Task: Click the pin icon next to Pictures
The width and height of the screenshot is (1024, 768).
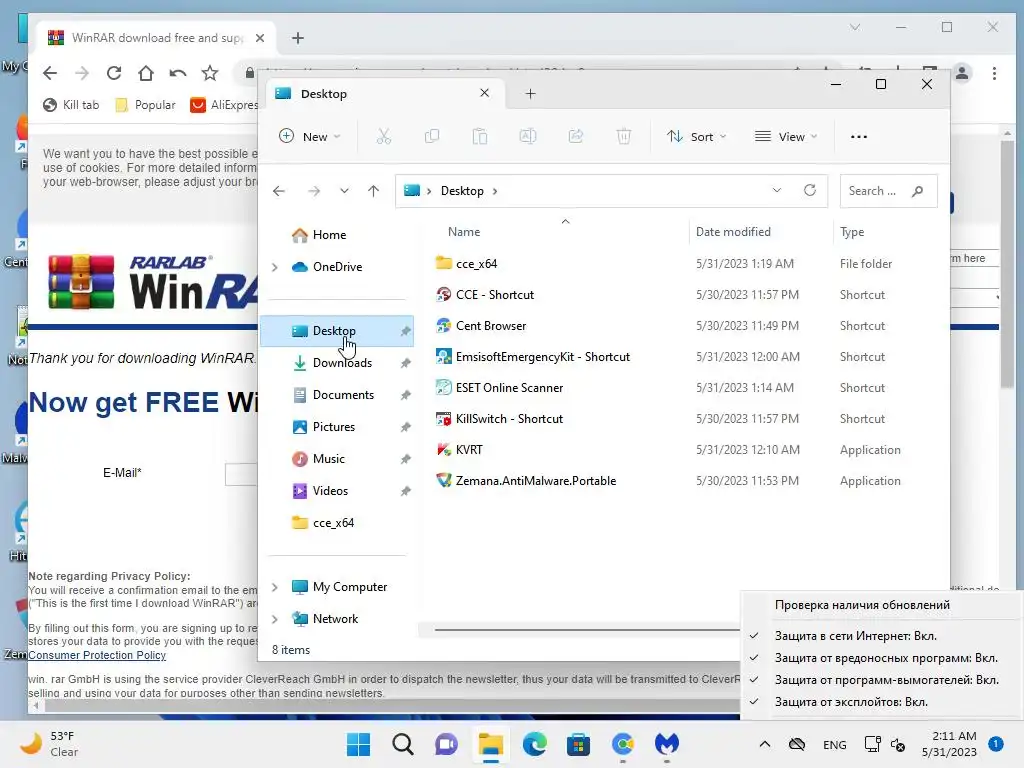Action: [406, 427]
